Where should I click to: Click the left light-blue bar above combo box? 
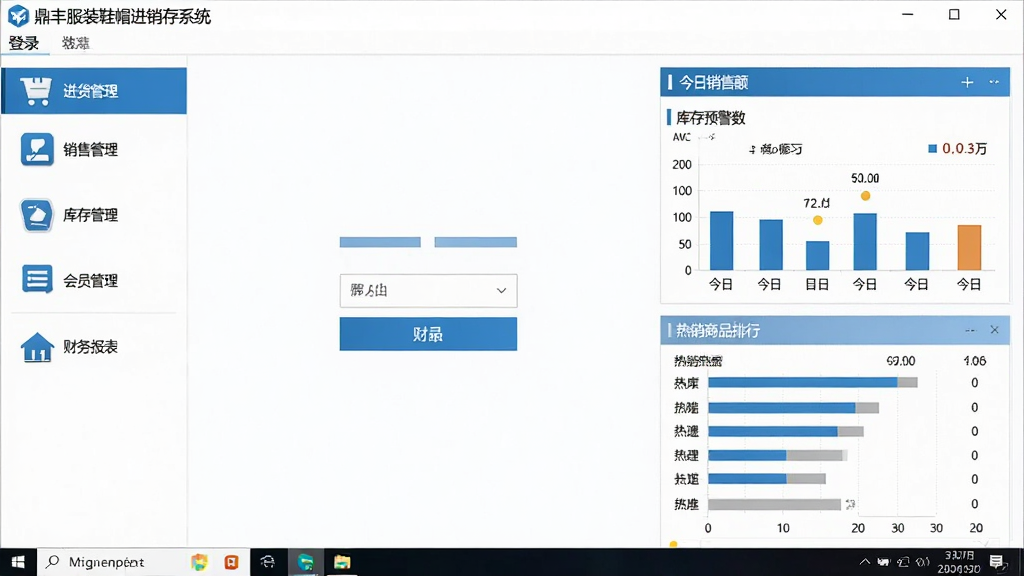click(380, 242)
